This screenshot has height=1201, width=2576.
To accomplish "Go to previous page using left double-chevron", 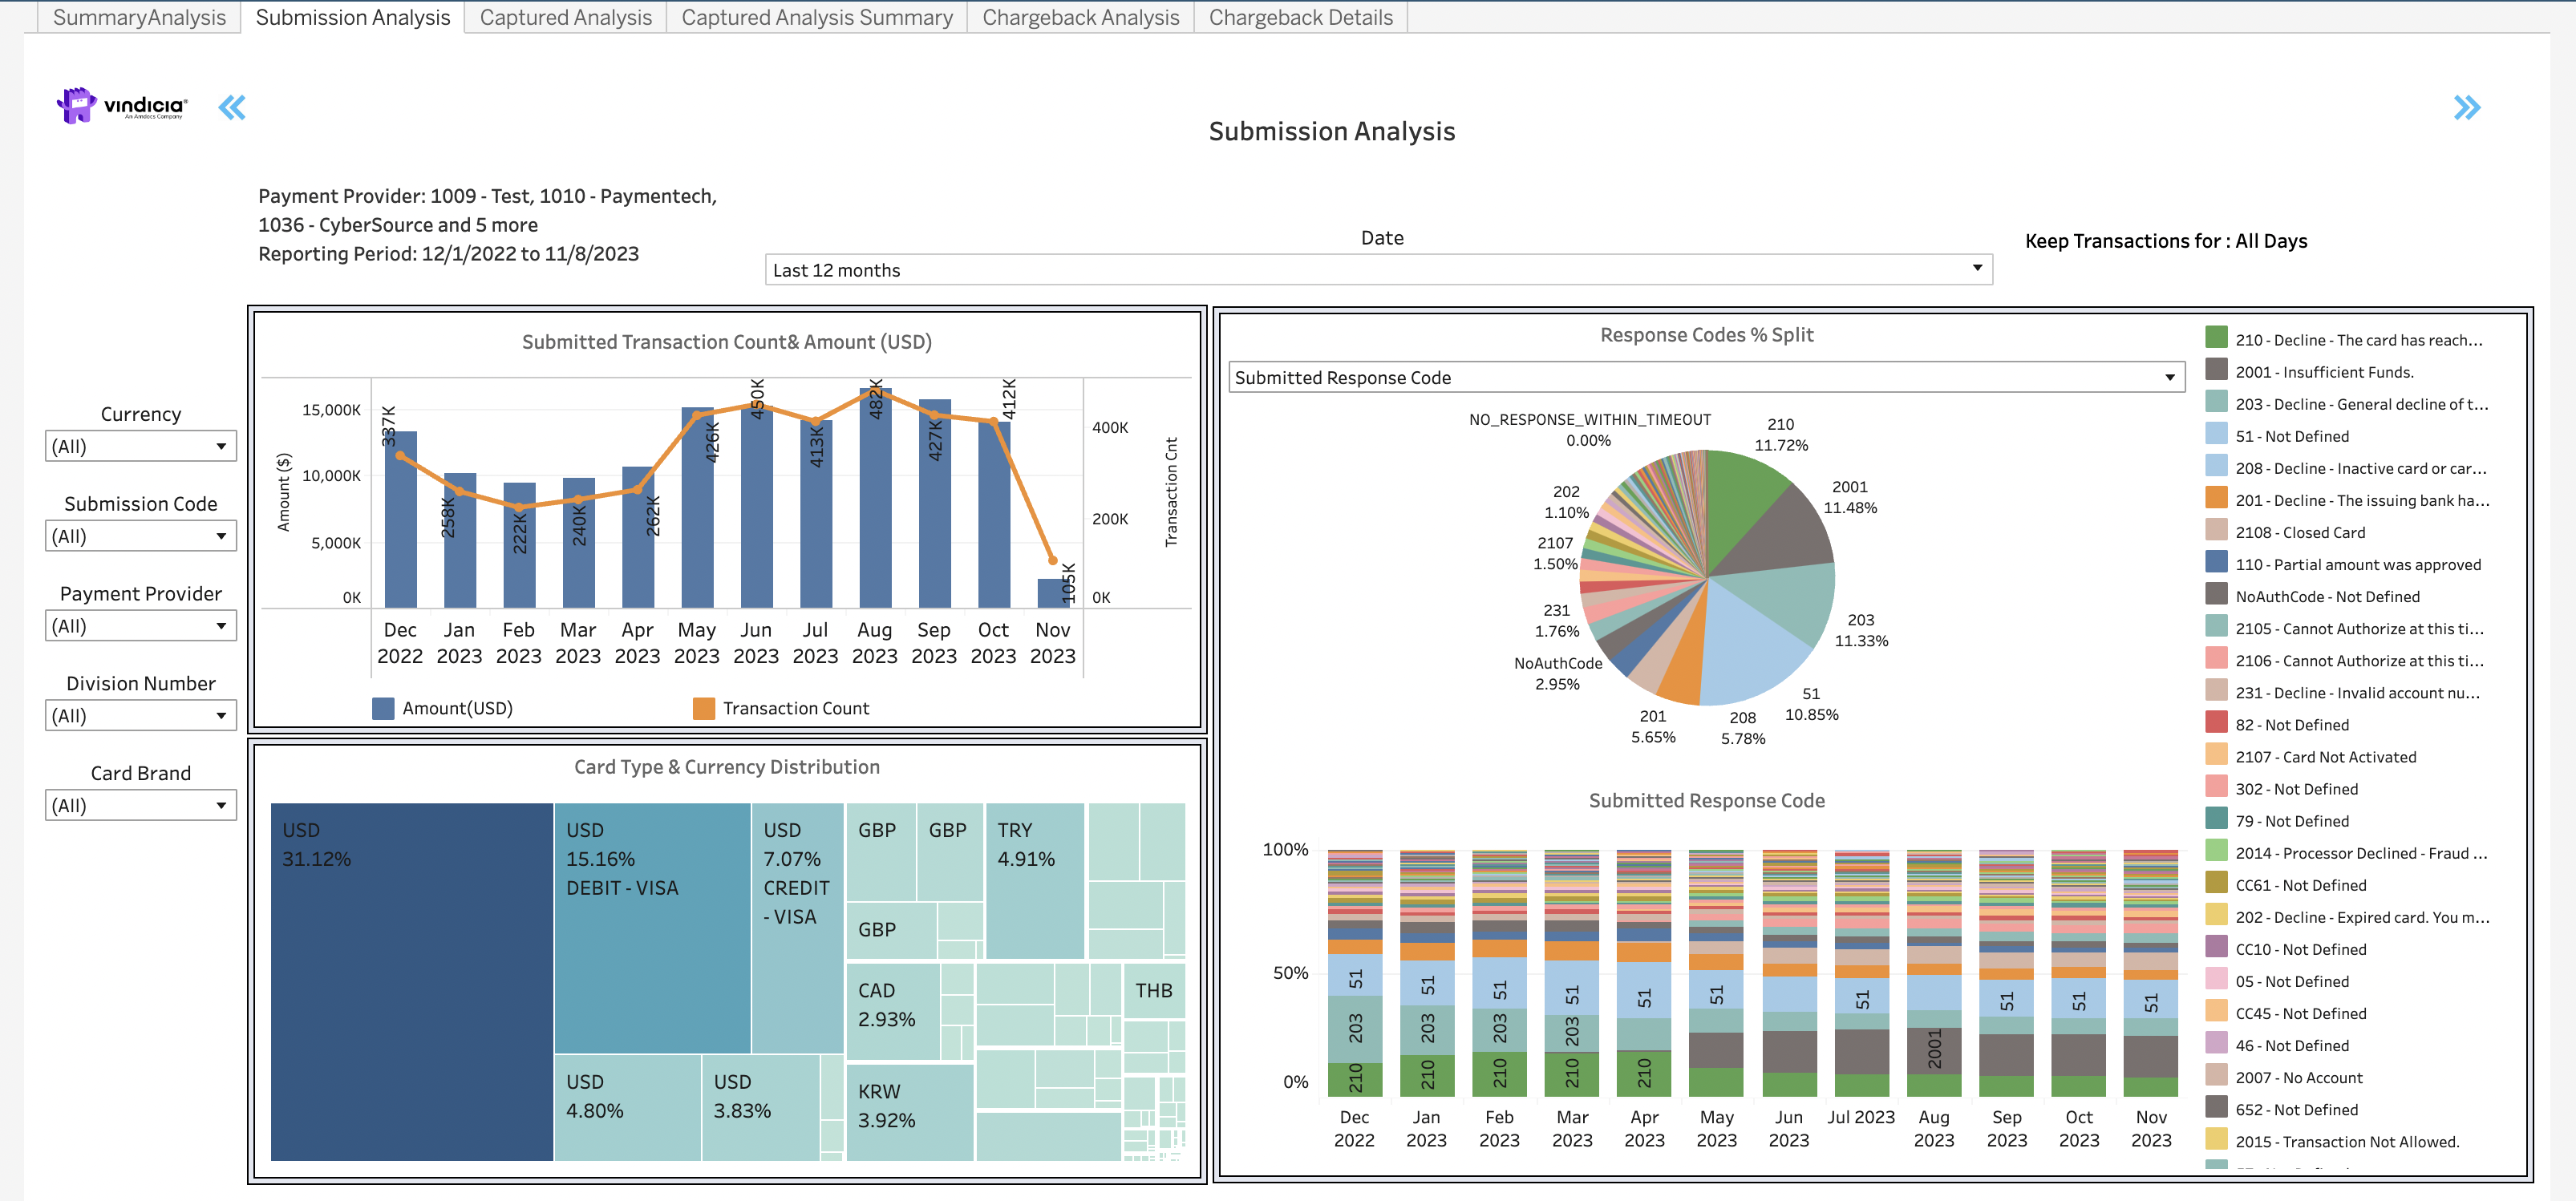I will tap(232, 107).
